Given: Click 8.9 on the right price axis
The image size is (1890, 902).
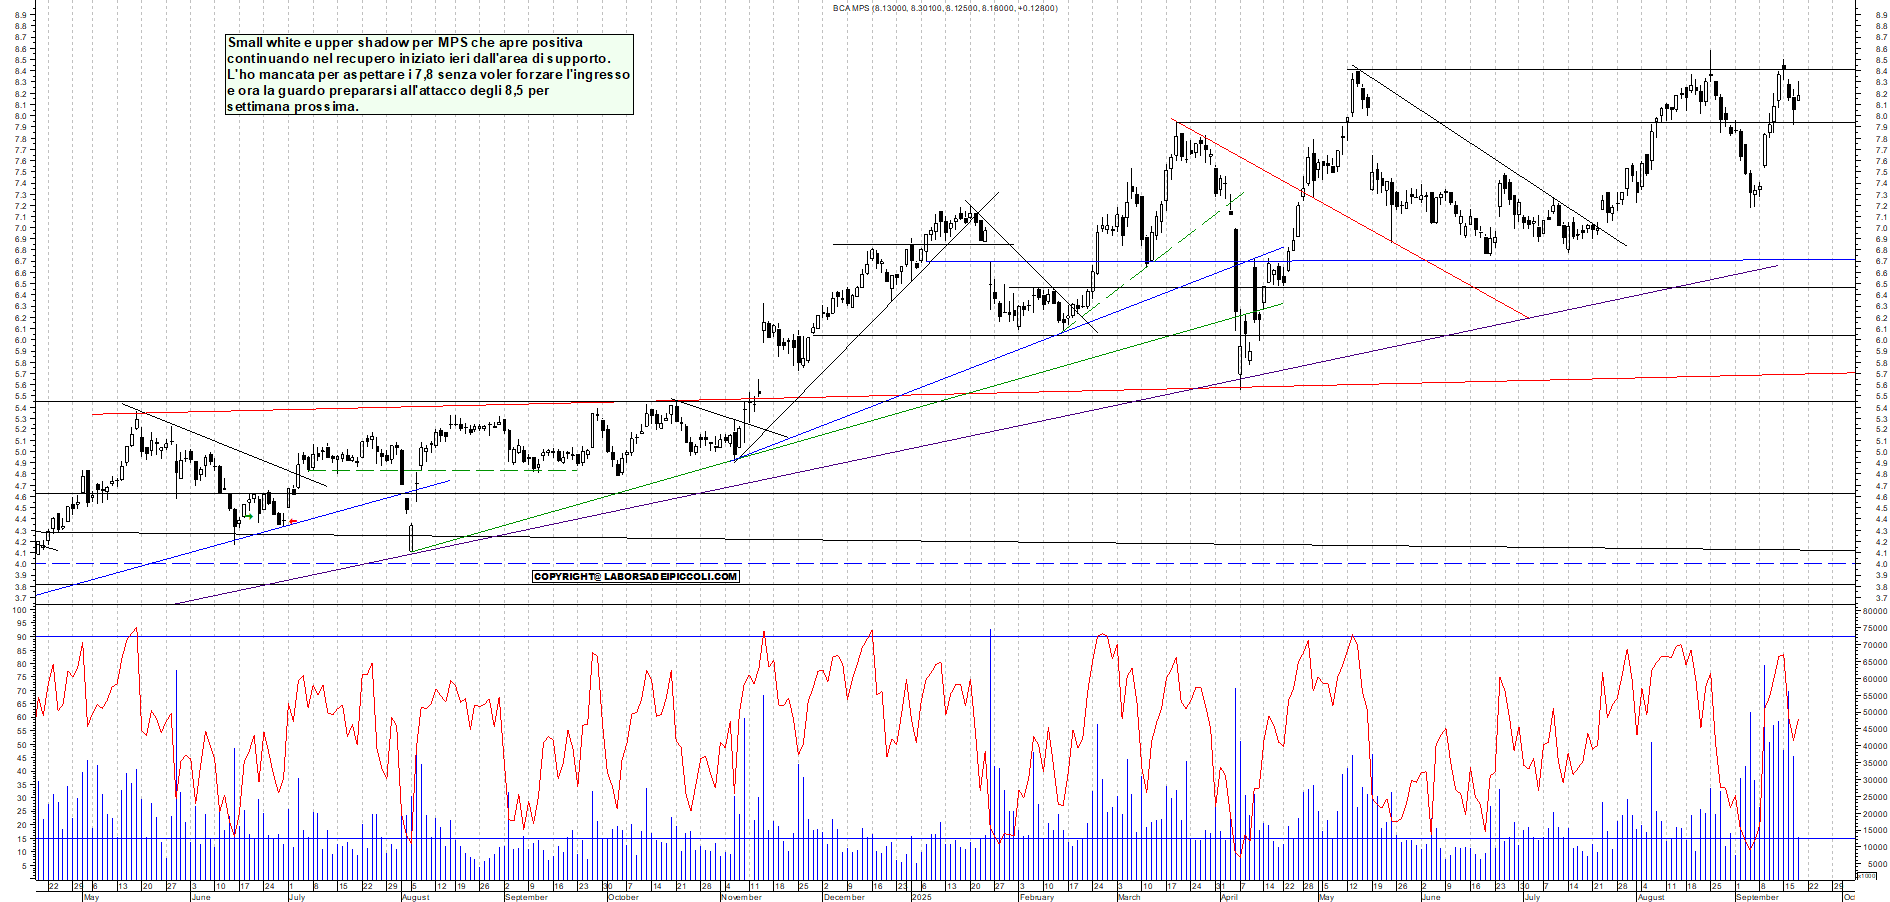Looking at the screenshot, I should pyautogui.click(x=1881, y=15).
